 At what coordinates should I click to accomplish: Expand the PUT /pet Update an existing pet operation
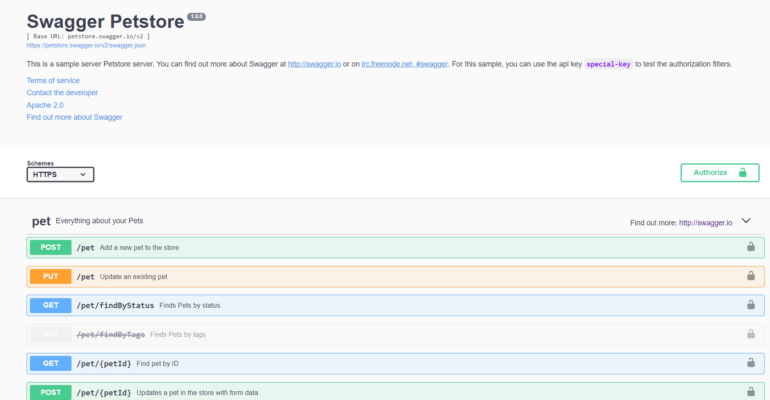[395, 276]
